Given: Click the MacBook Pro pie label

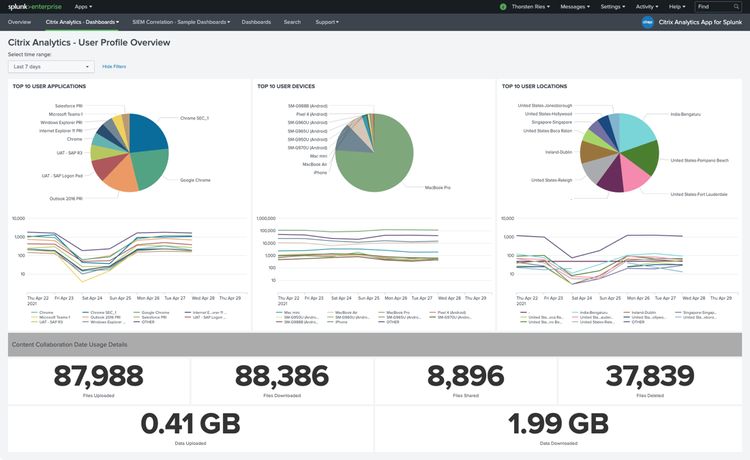Looking at the screenshot, I should click(x=438, y=188).
